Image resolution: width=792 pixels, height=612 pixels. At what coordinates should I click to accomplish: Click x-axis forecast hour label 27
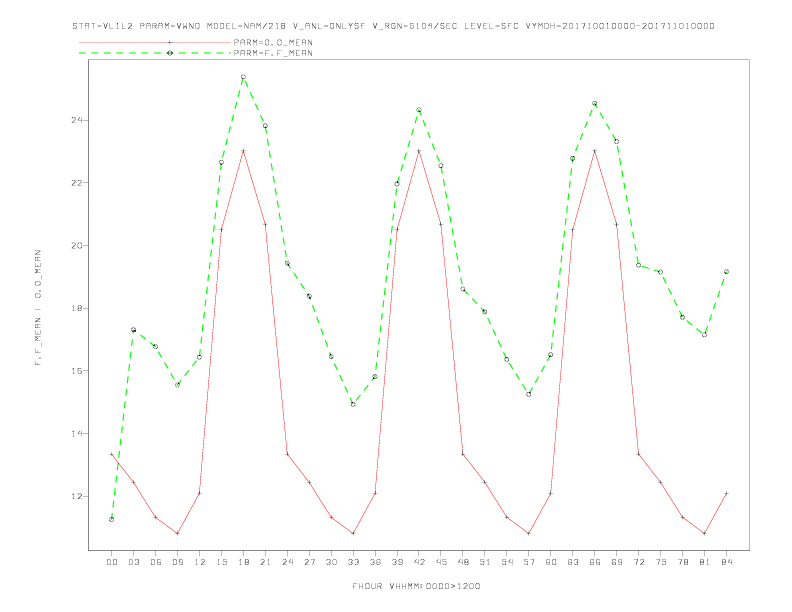point(309,562)
